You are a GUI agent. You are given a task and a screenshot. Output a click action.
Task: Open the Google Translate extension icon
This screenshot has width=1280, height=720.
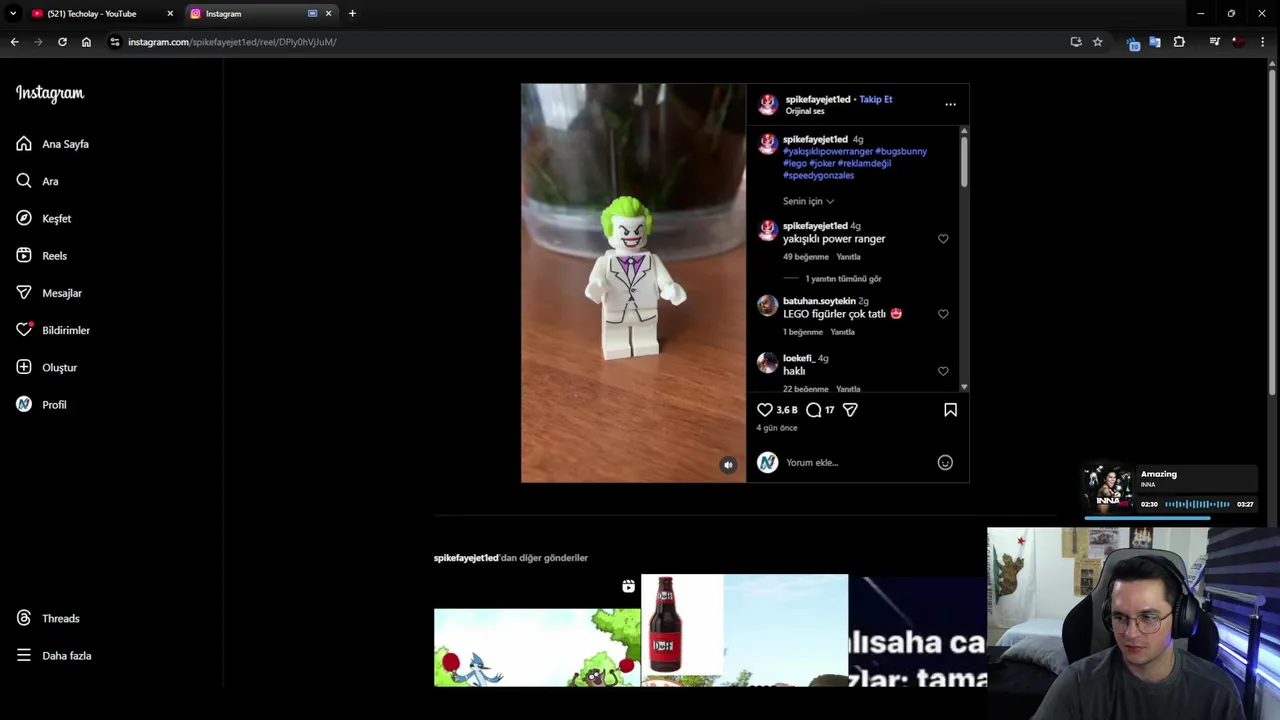point(1155,42)
